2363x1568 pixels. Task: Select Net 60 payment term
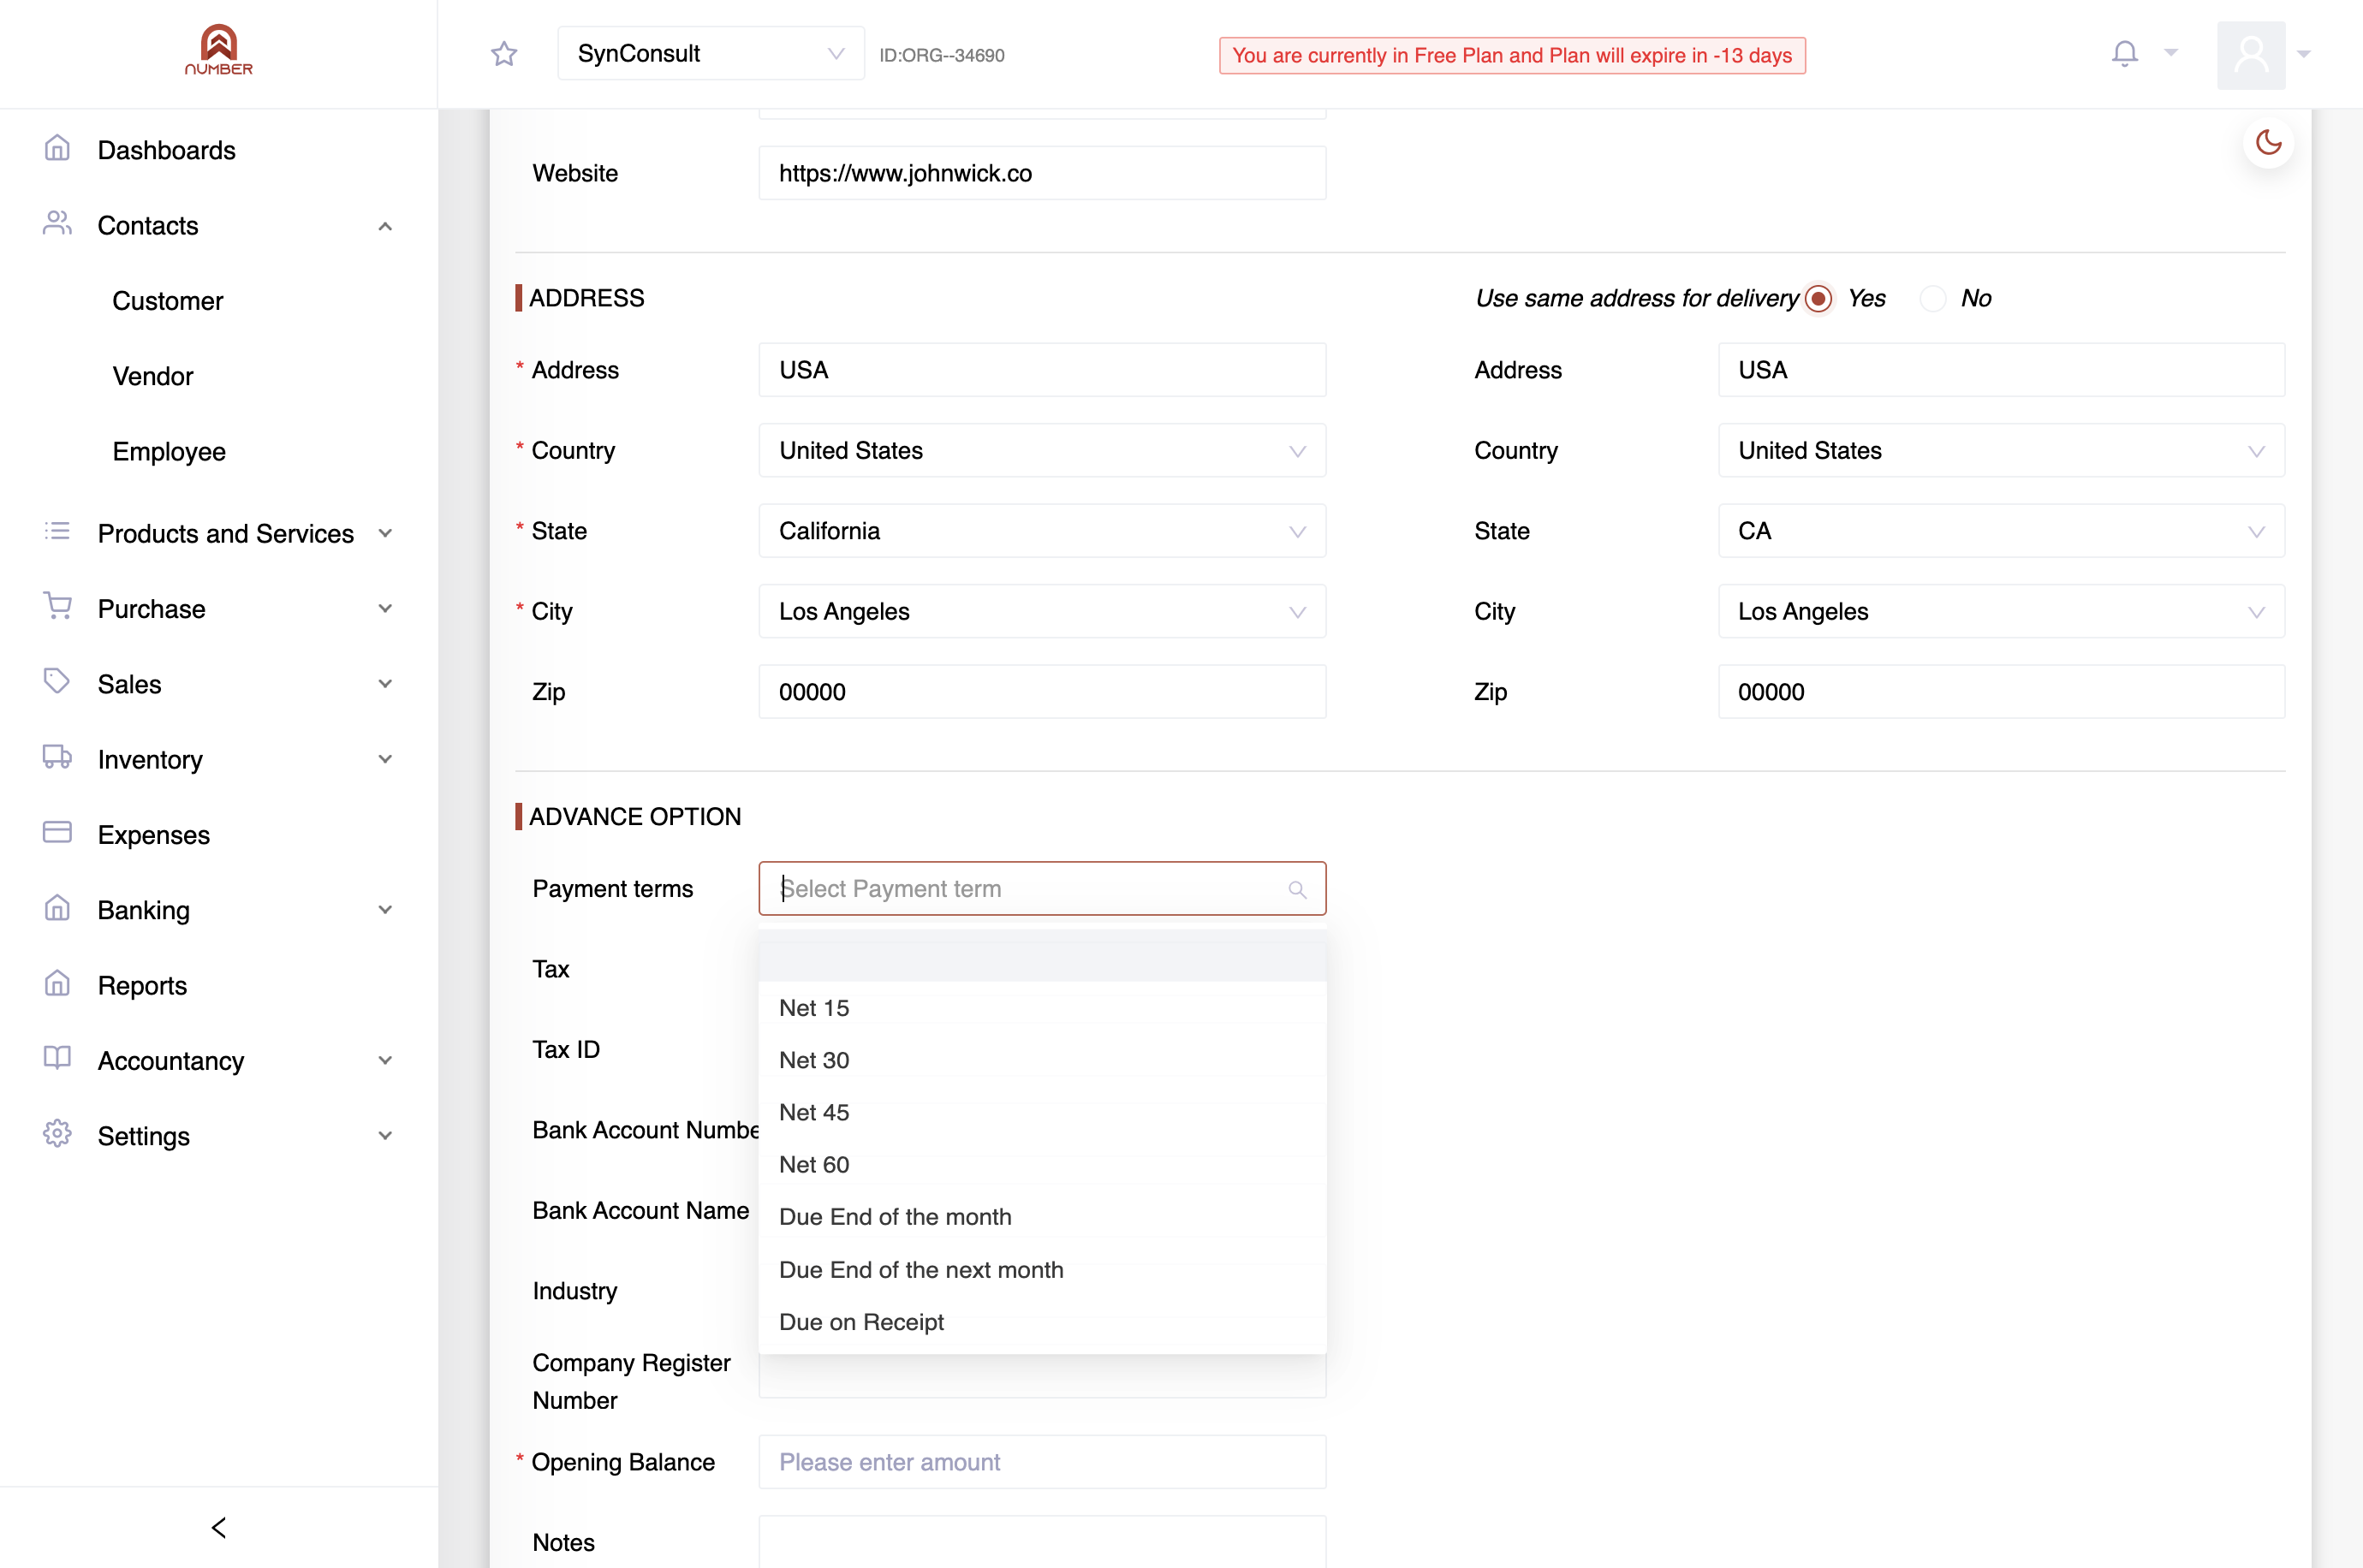[x=1042, y=1165]
